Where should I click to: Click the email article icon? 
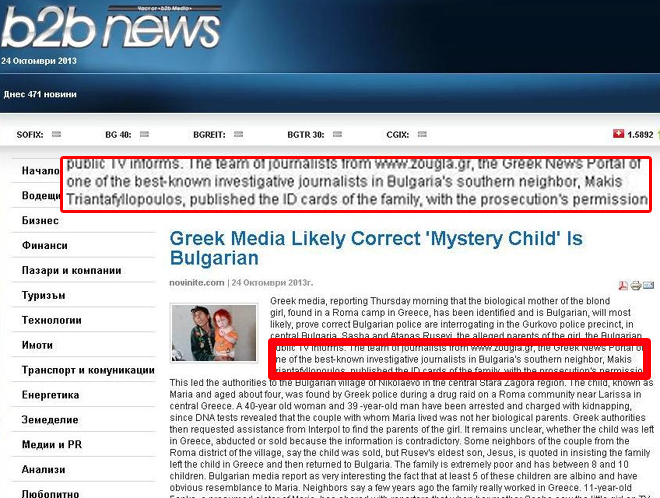651,286
